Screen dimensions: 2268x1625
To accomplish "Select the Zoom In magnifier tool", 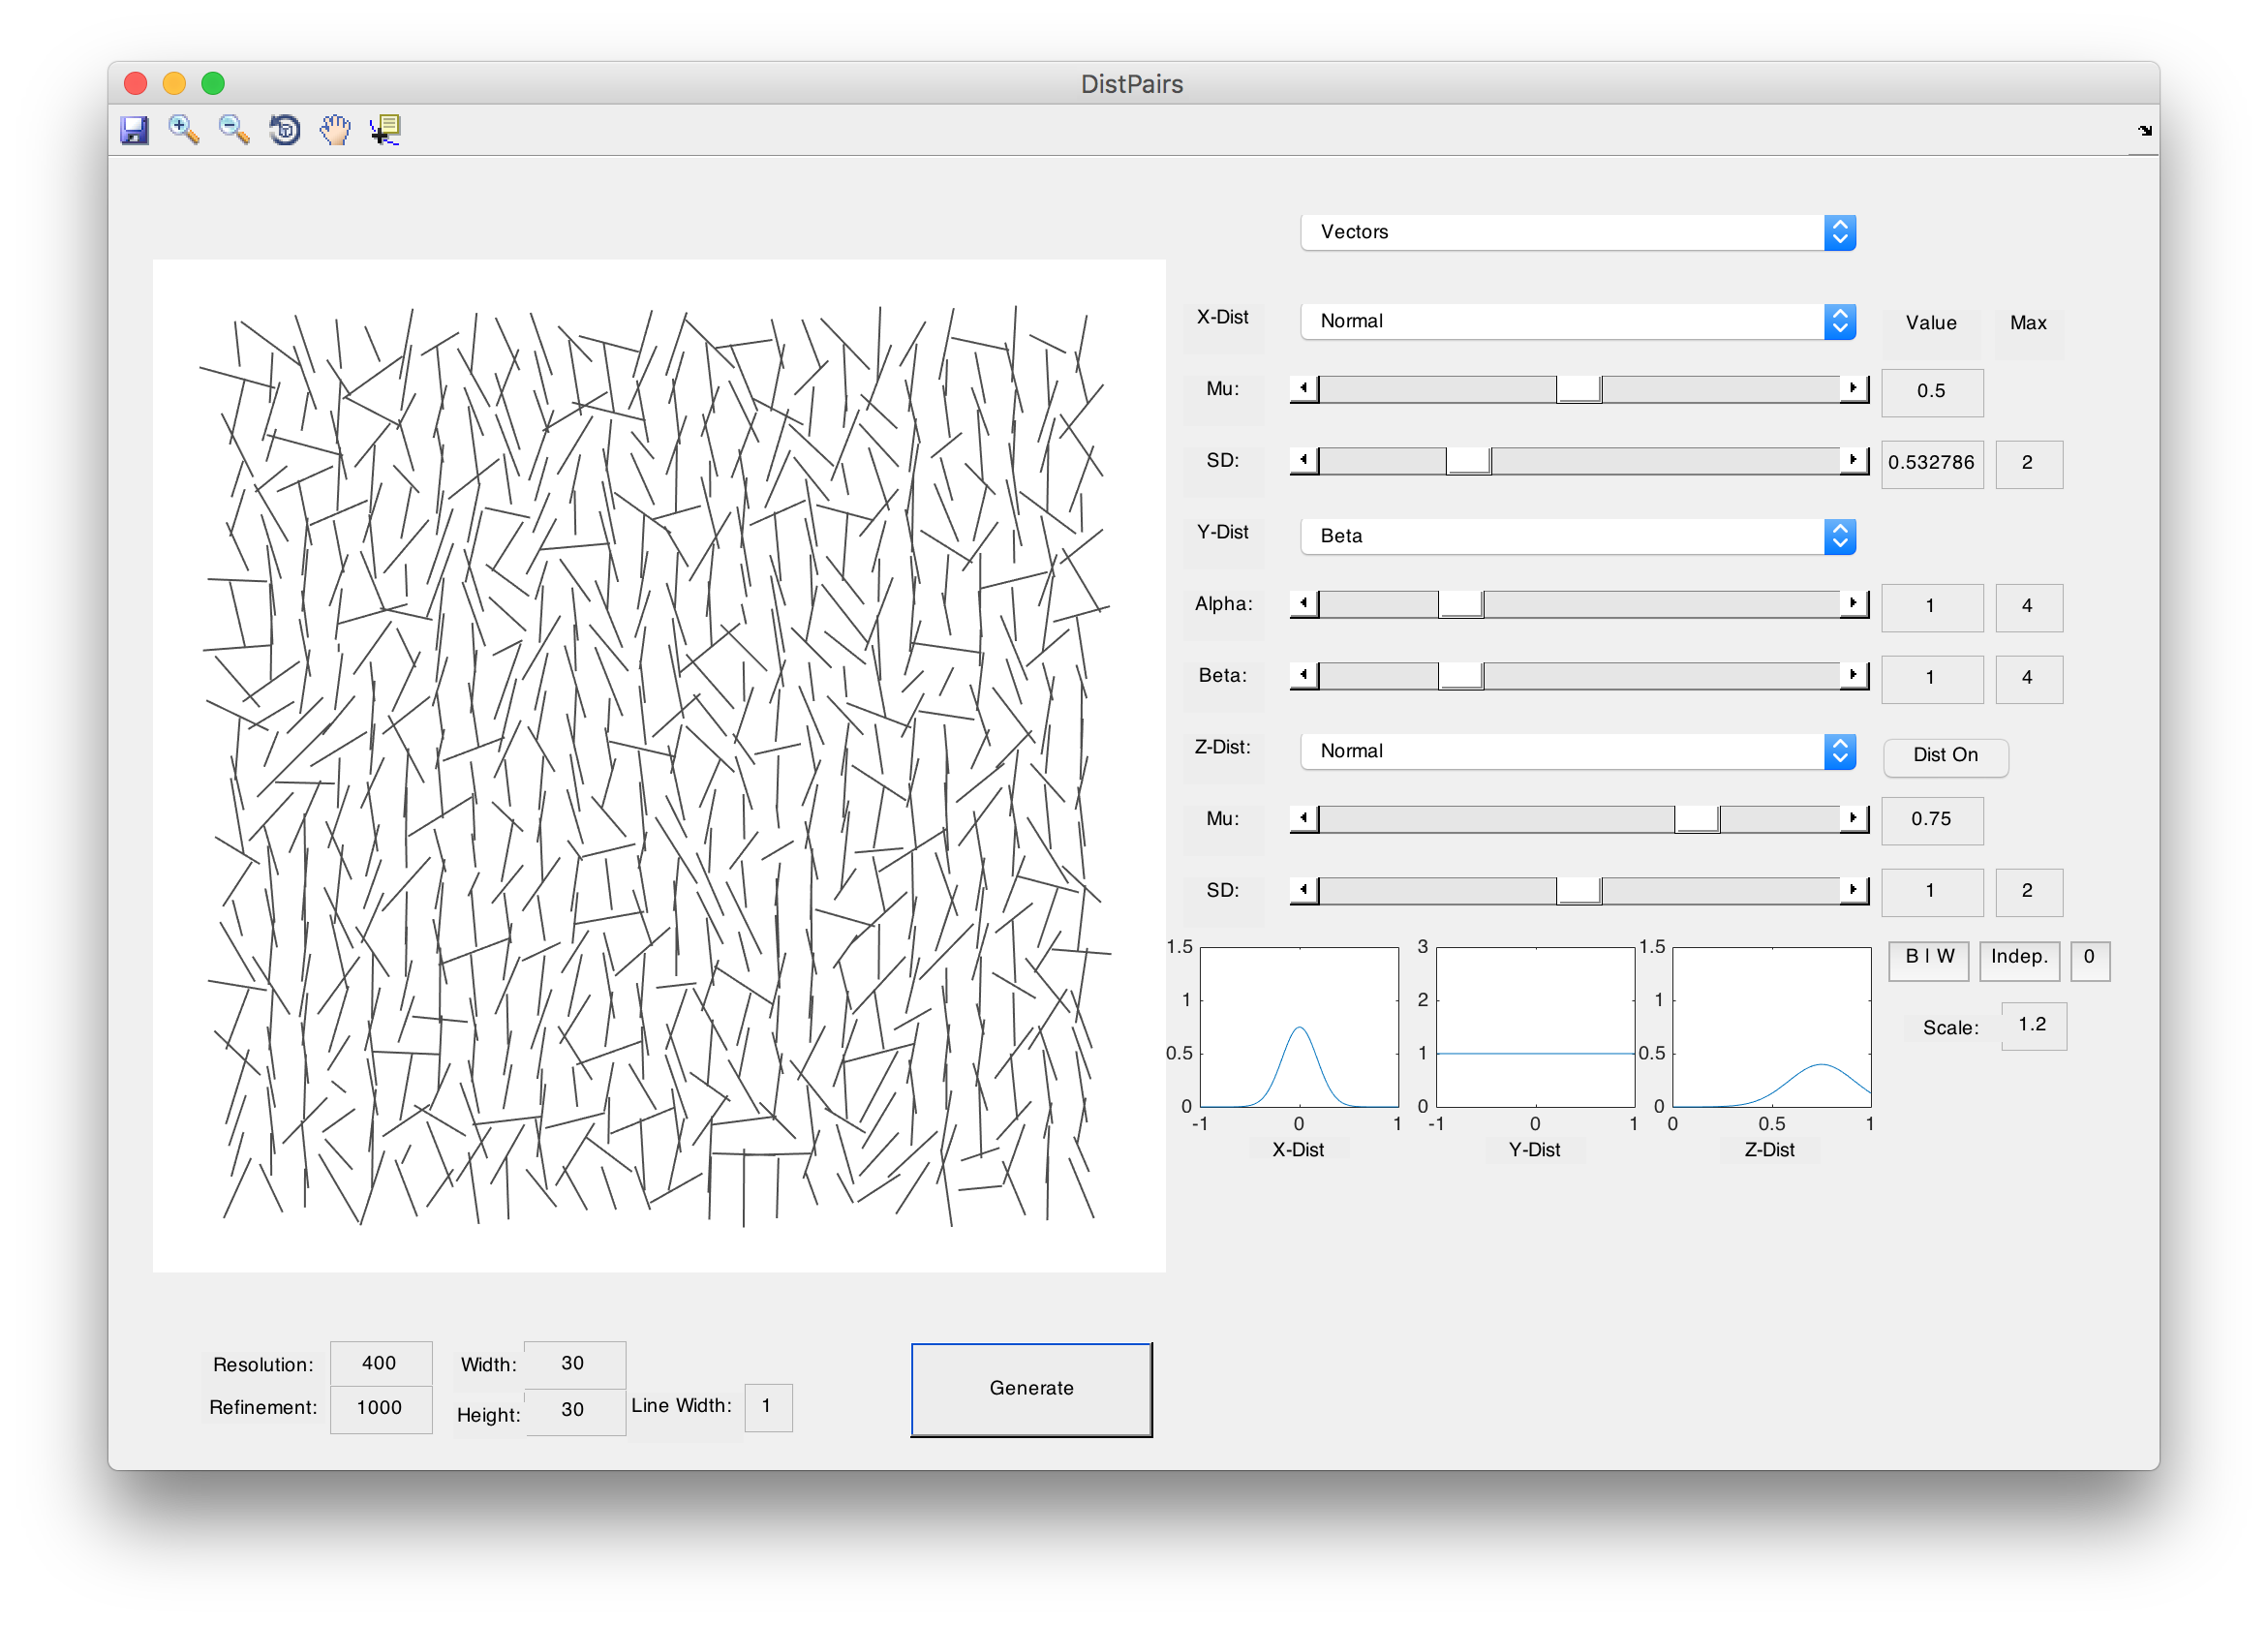I will [184, 130].
